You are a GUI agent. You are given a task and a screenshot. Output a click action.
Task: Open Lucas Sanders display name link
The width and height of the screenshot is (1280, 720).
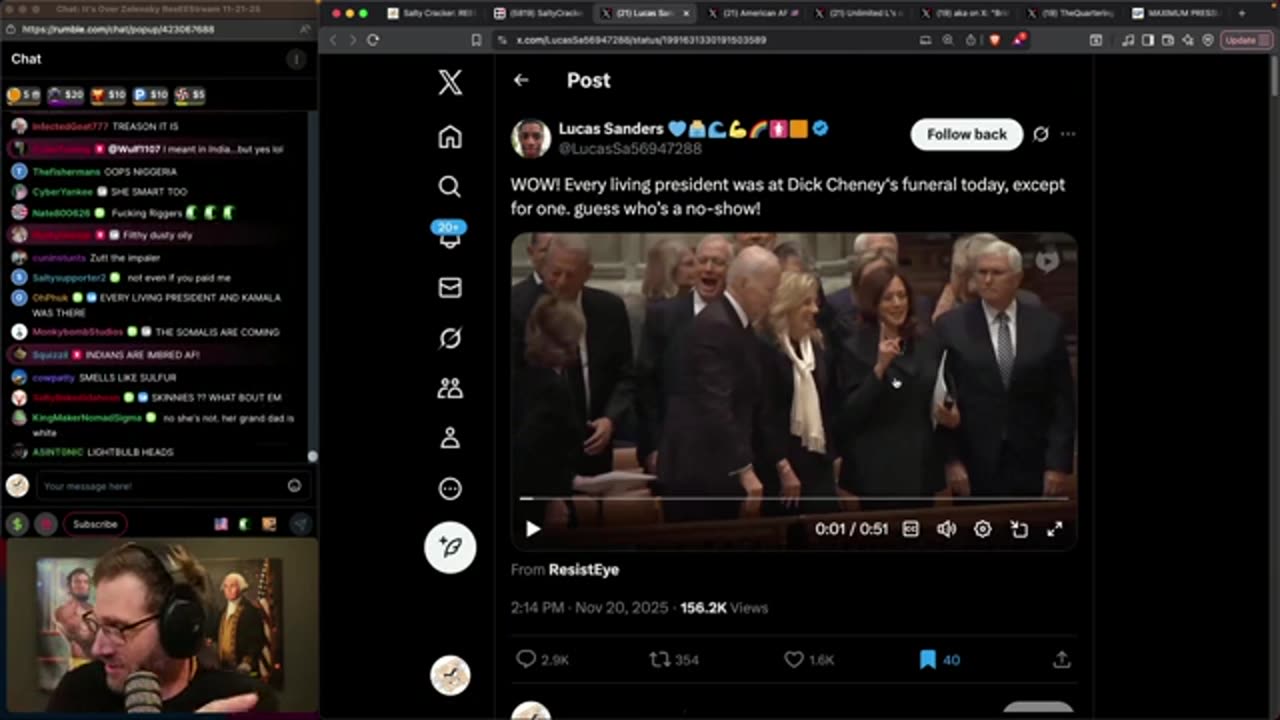610,128
